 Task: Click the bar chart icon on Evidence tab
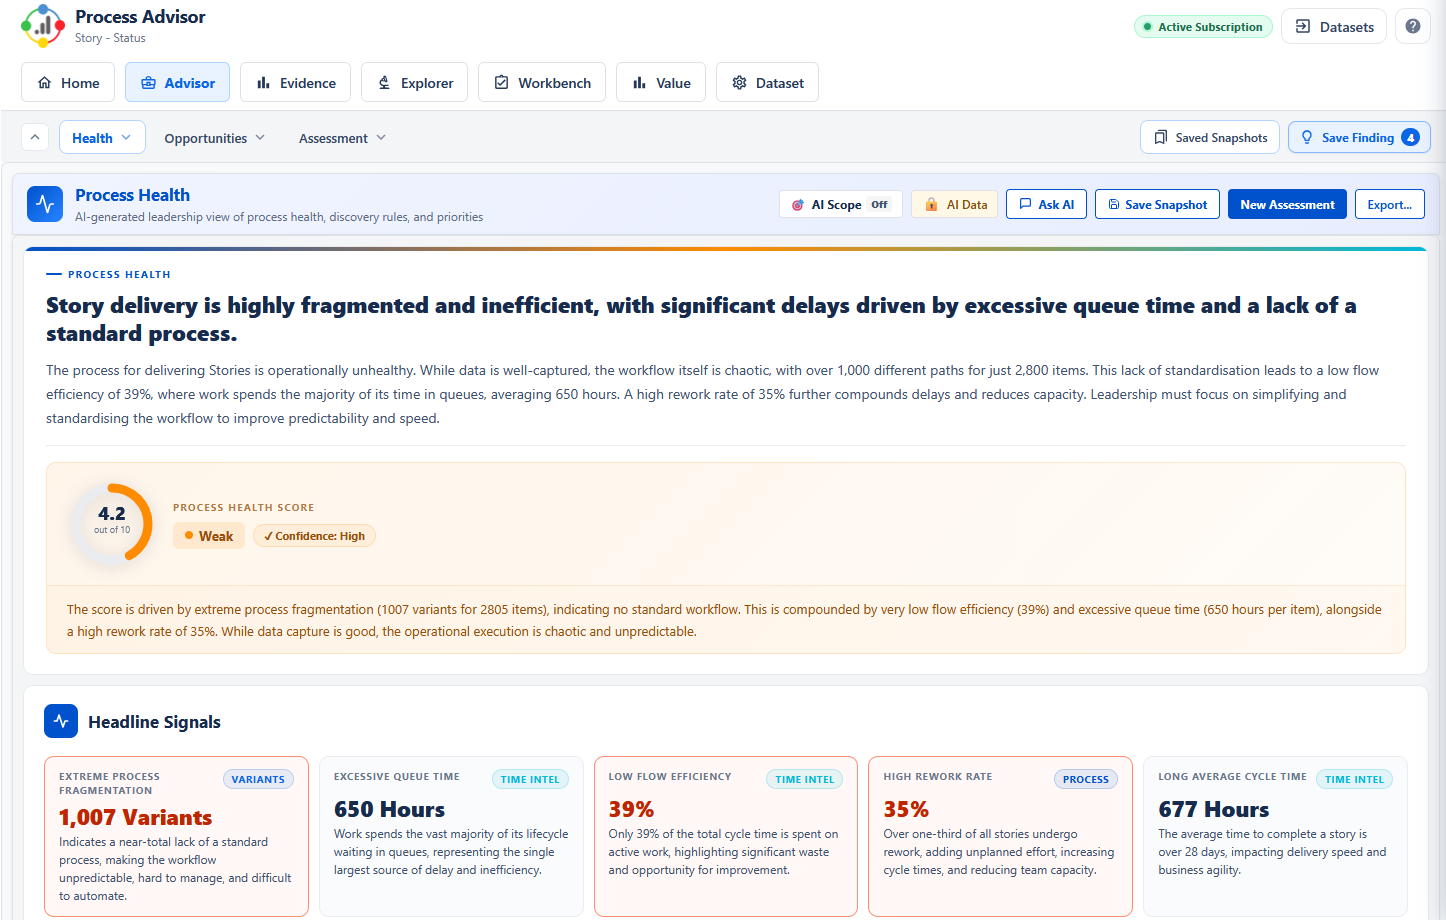[x=263, y=83]
